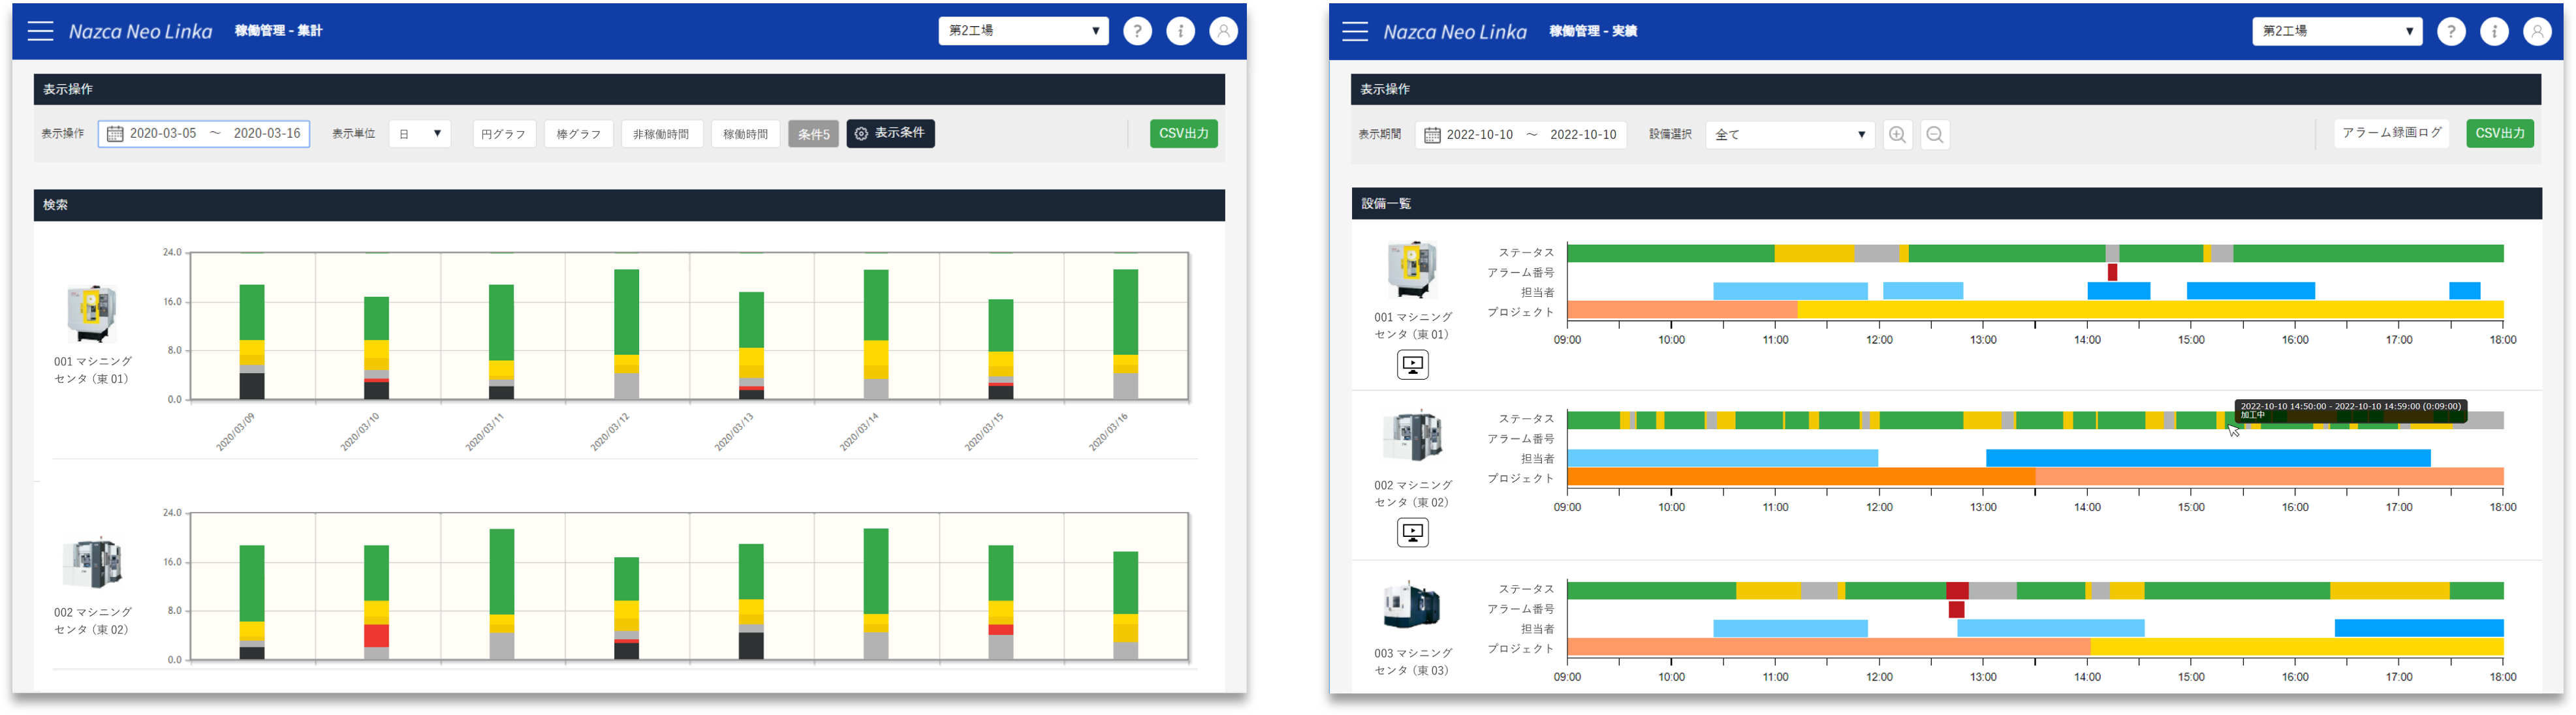This screenshot has width=2576, height=715.
Task: Click 003 マシニングセンタ (東 03) label
Action: 1412,662
